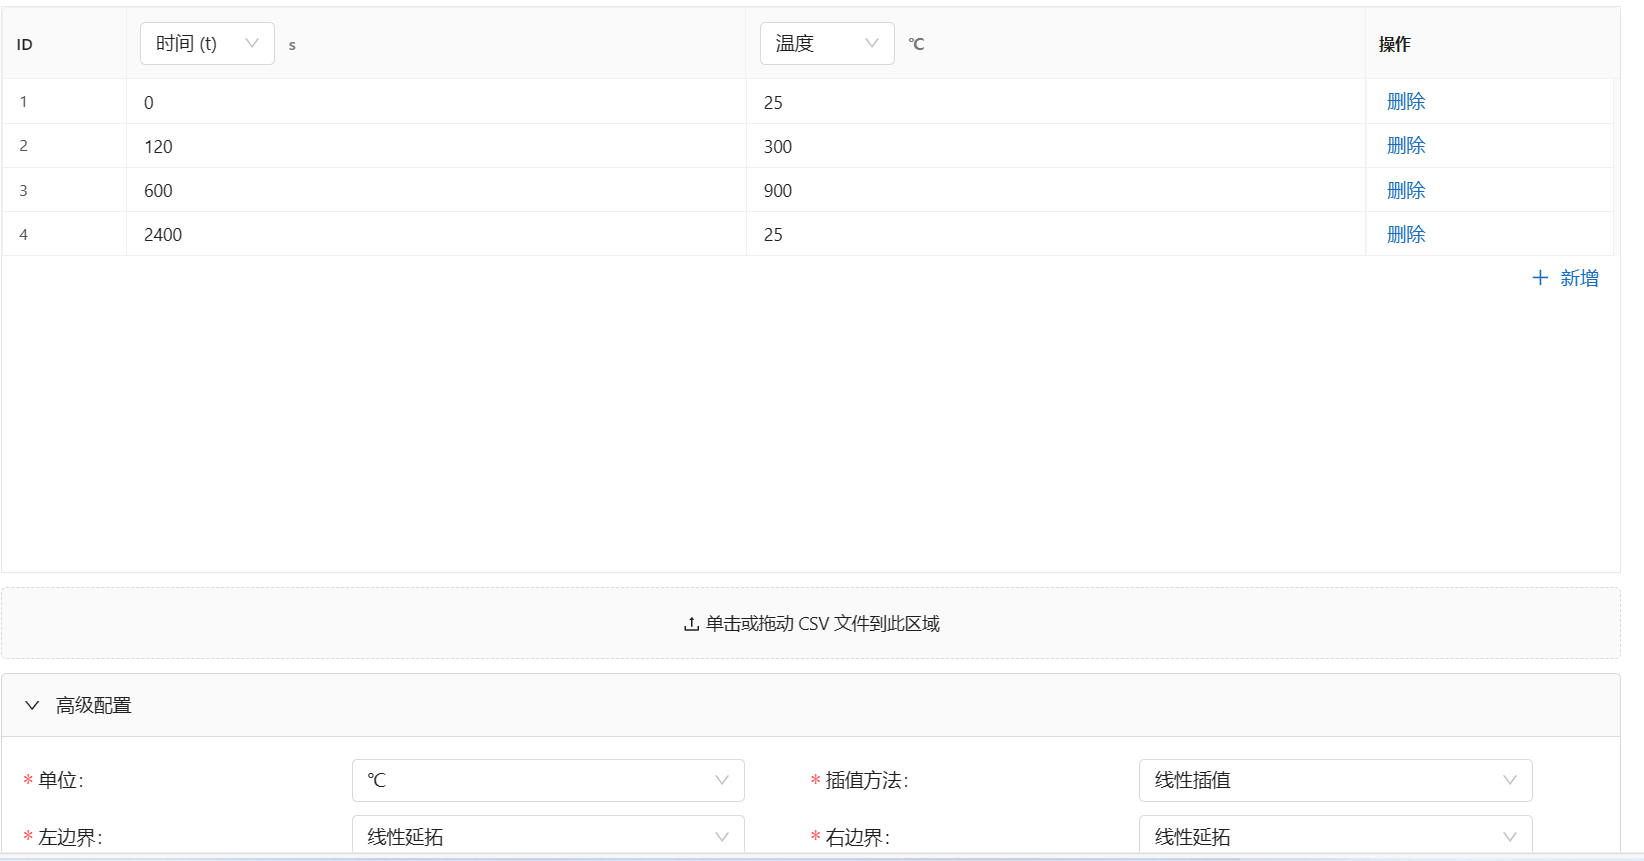Click the 高级配置 title text
Viewport: 1644px width, 861px height.
(x=94, y=705)
